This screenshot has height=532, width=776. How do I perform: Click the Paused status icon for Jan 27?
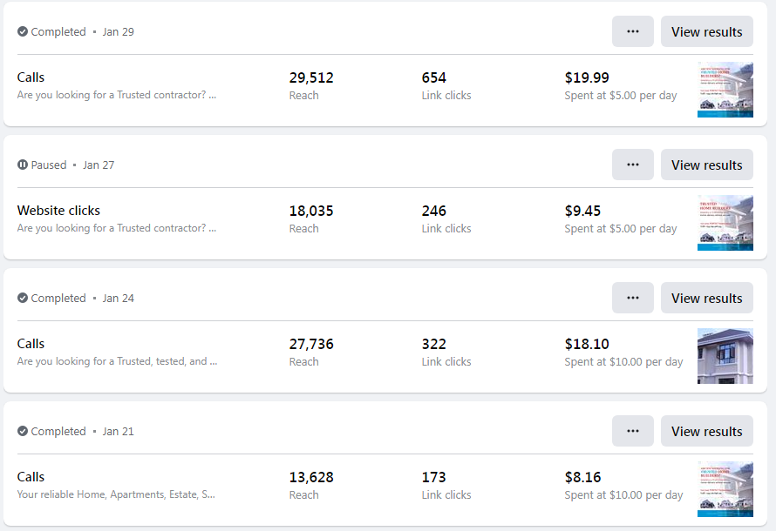point(22,165)
